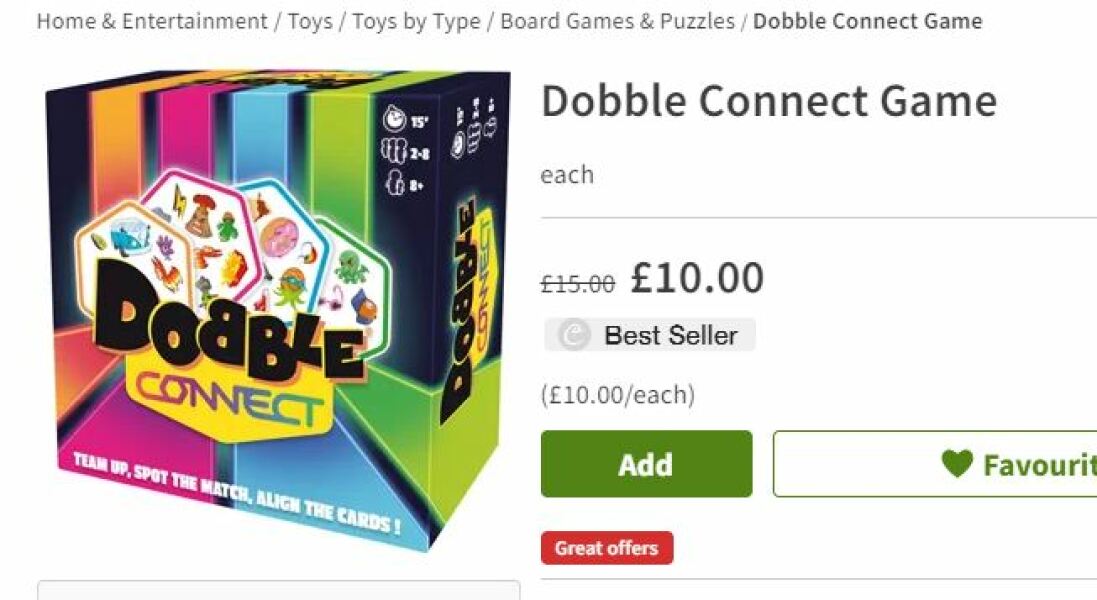
Task: Click the green Add button
Action: pyautogui.click(x=646, y=464)
